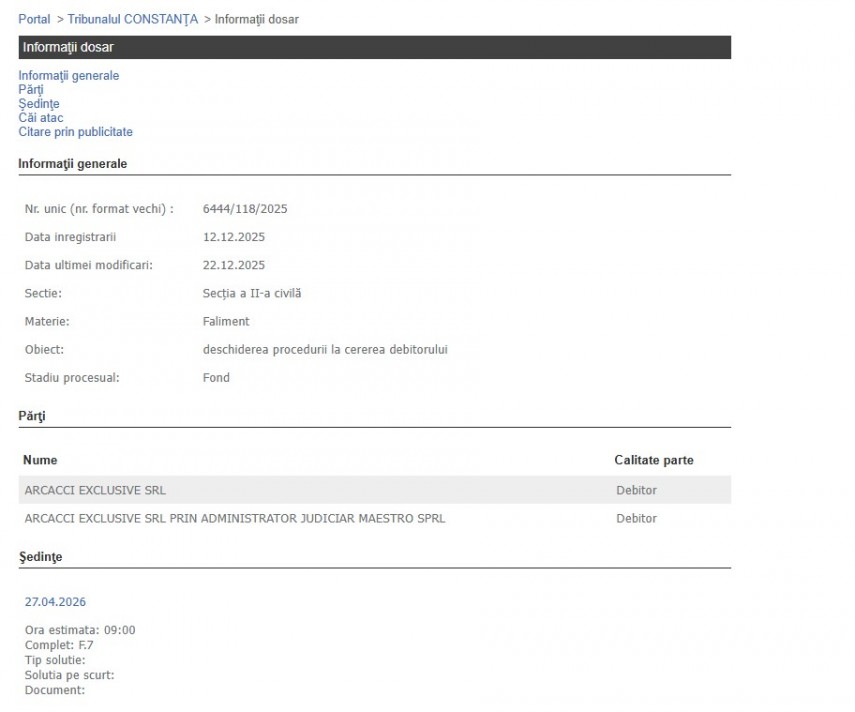Image resolution: width=855 pixels, height=712 pixels.
Task: Open Tribunalul CONSTANȚA breadcrumb link
Action: point(133,19)
